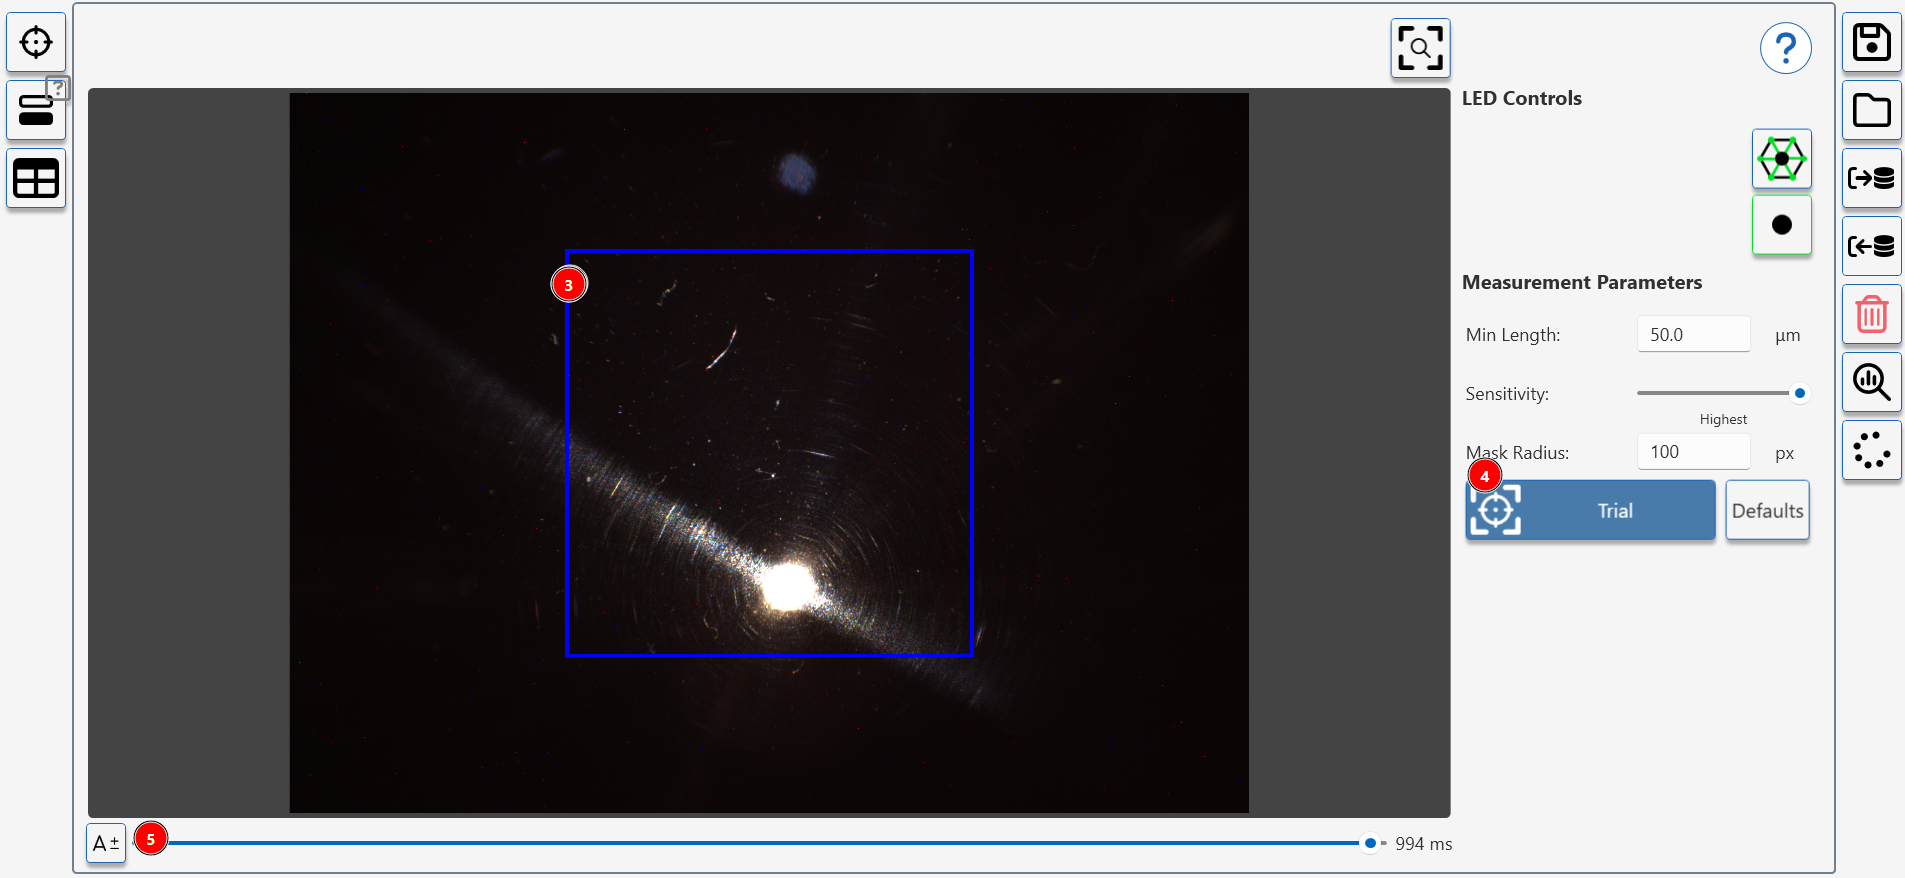Open the layout panel with question mark badge
This screenshot has height=878, width=1905.
coord(36,110)
